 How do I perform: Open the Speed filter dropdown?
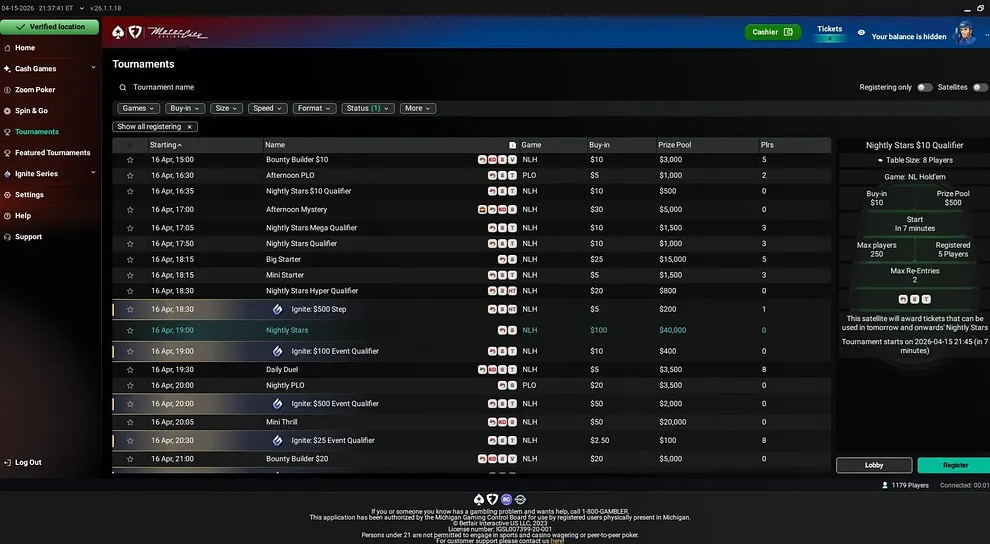click(x=268, y=109)
